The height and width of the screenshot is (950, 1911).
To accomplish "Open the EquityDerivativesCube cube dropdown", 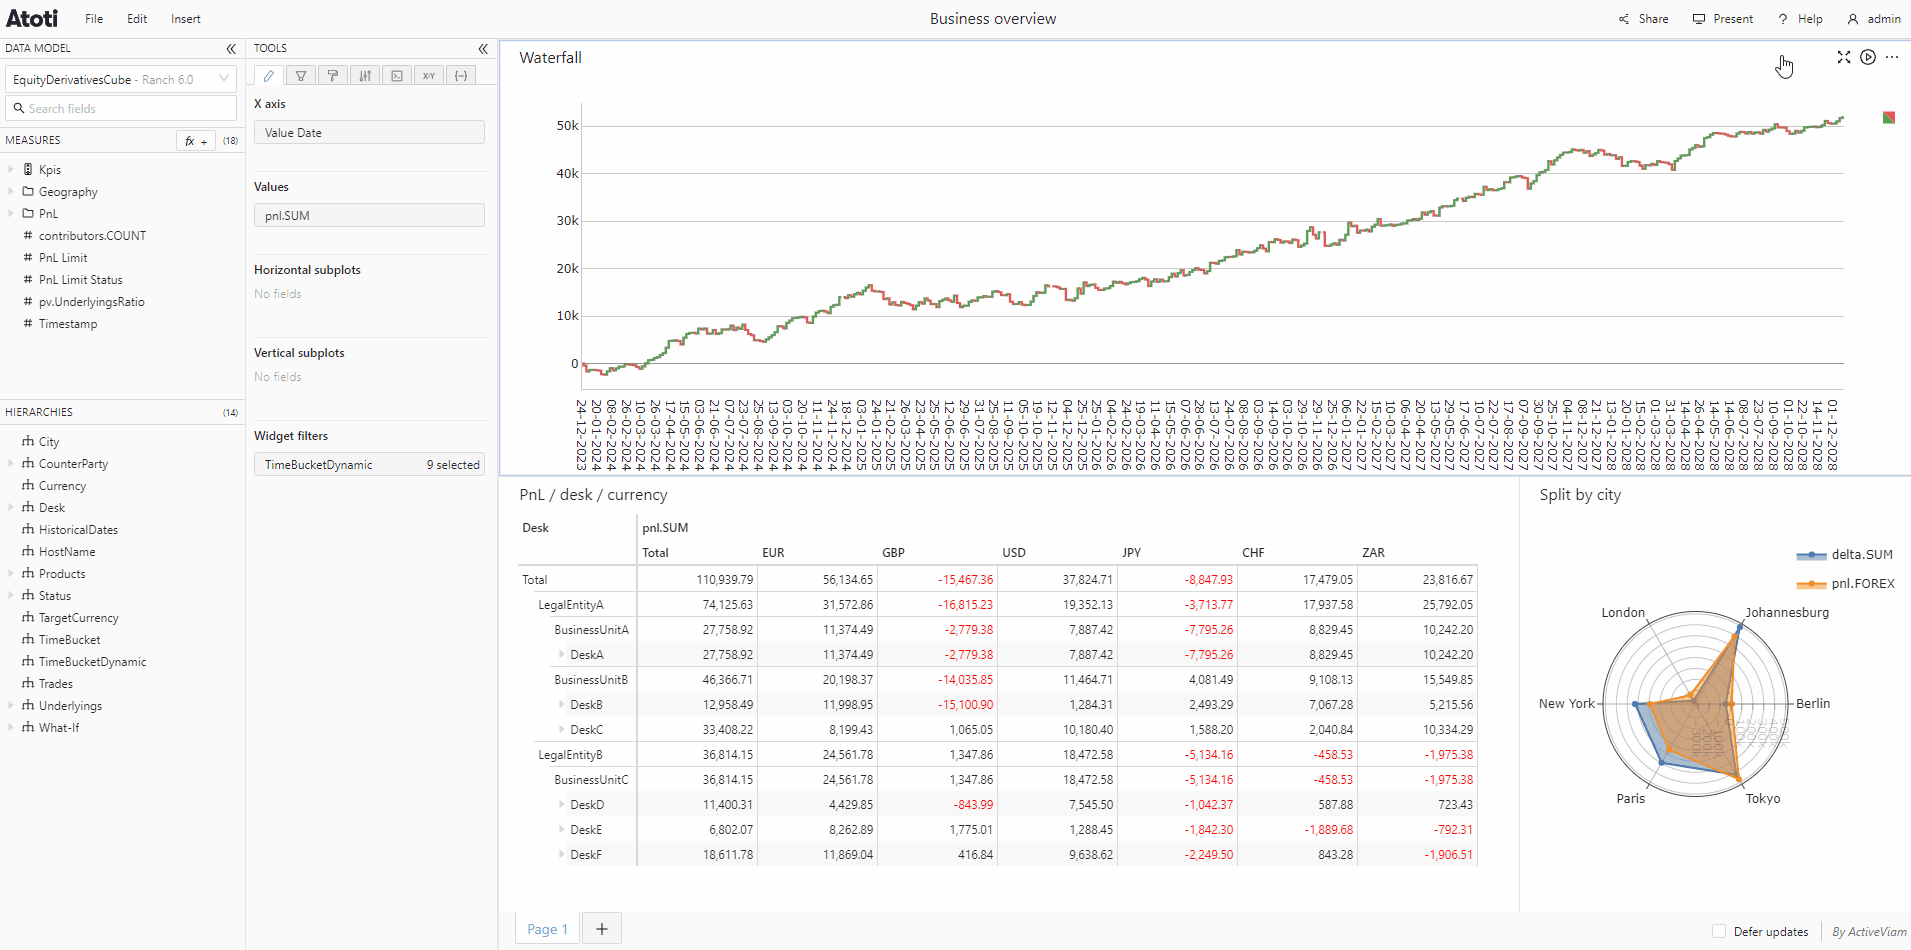I will (121, 80).
